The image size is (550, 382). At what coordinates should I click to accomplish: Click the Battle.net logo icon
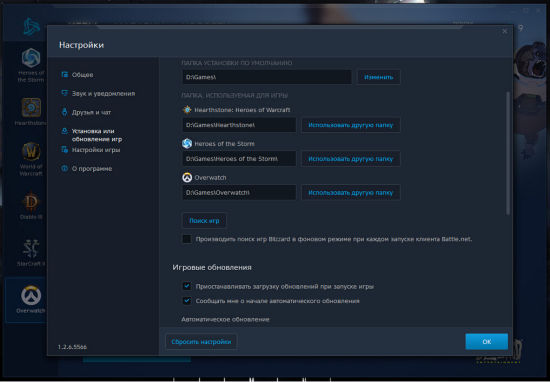pos(31,27)
